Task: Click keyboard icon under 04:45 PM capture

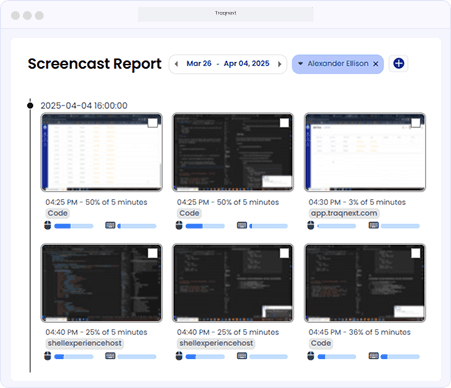Action: [x=373, y=356]
